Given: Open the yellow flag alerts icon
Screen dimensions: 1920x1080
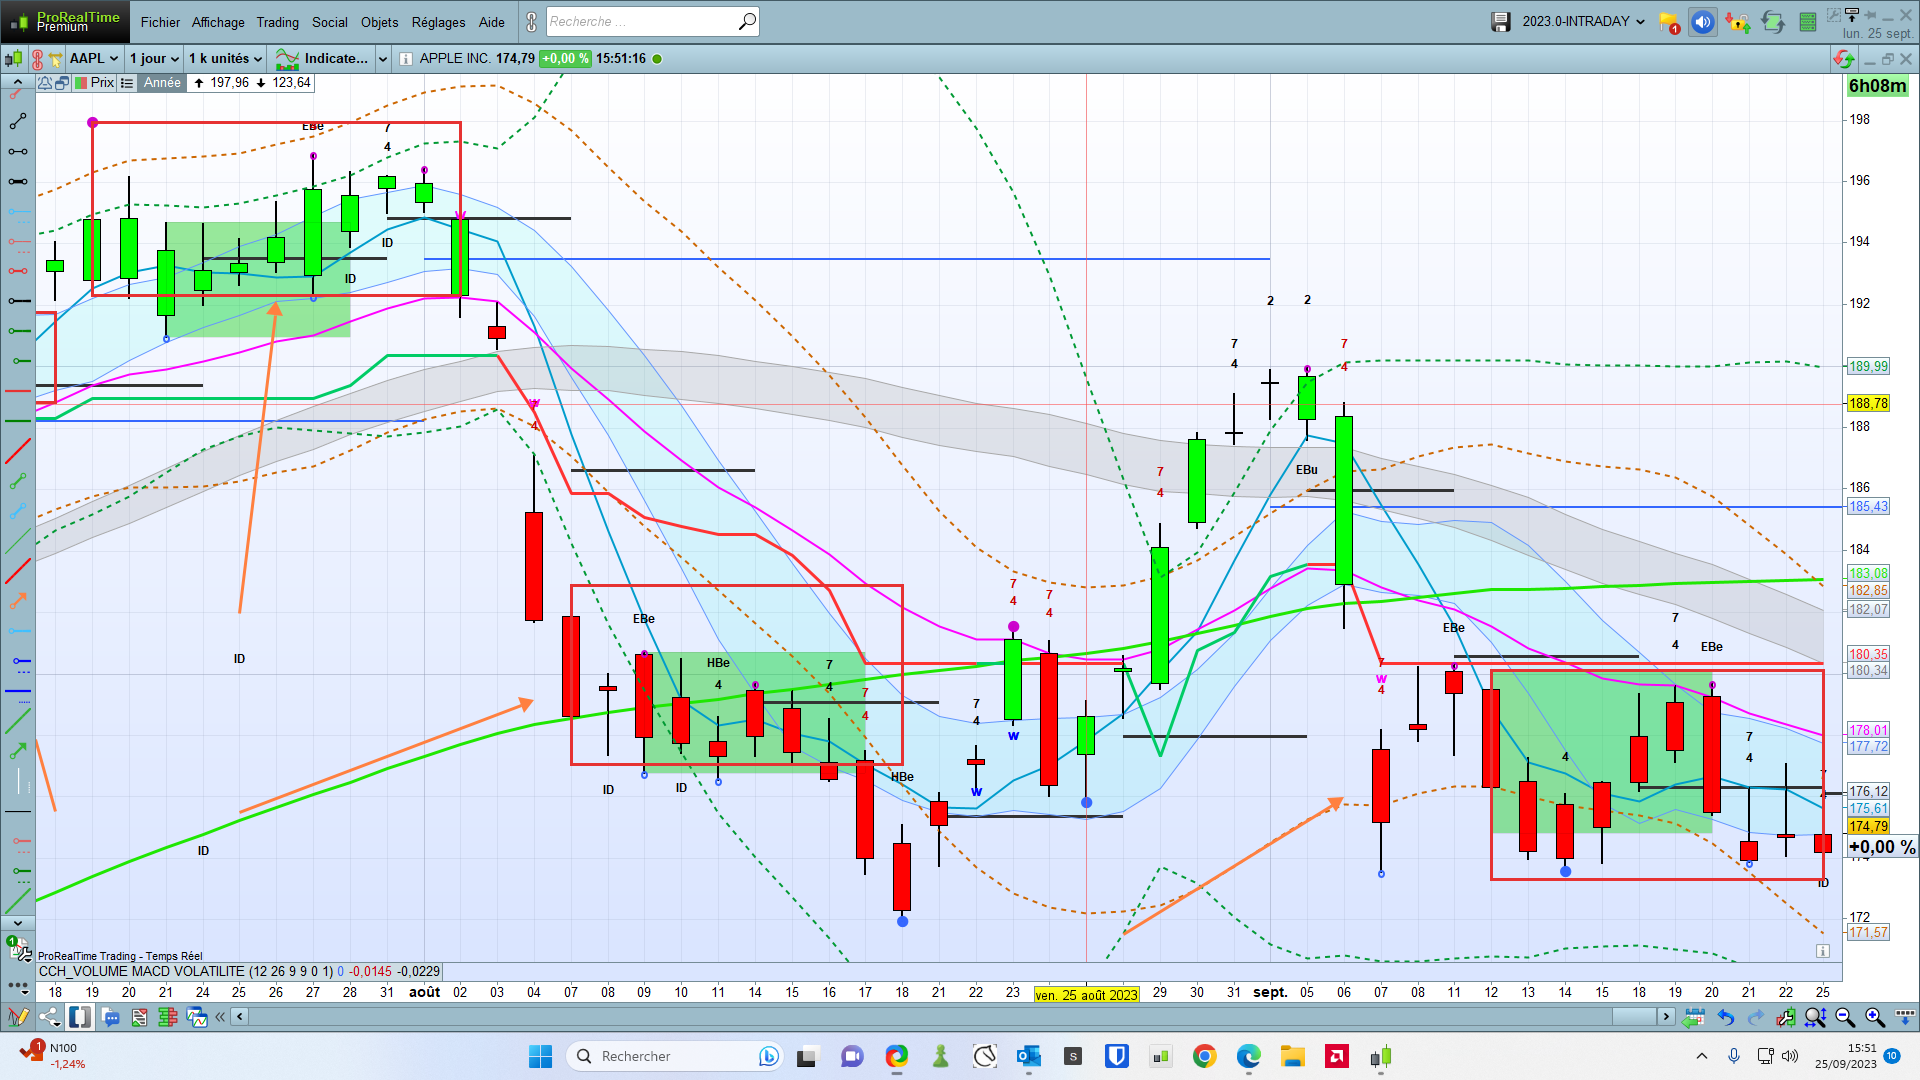Looking at the screenshot, I should point(1668,22).
